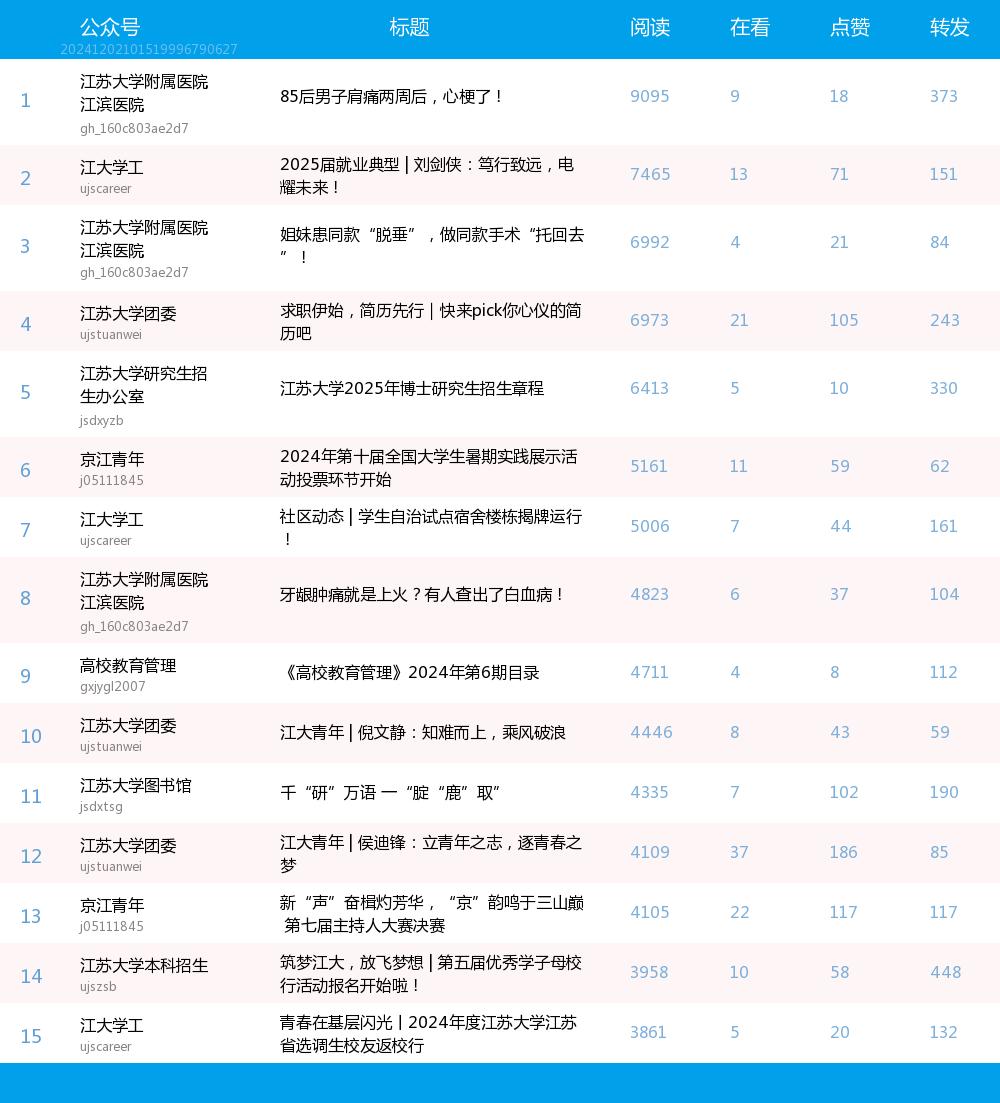The image size is (1000, 1103).
Task: Click read count 9095 in first row
Action: coord(649,97)
